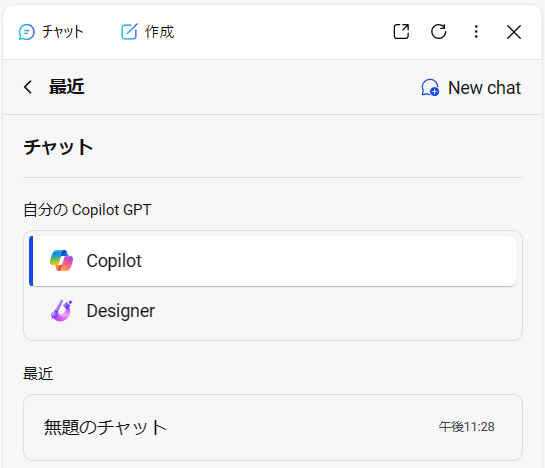The width and height of the screenshot is (545, 468).
Task: Click the チャット section heading
Action: click(58, 147)
